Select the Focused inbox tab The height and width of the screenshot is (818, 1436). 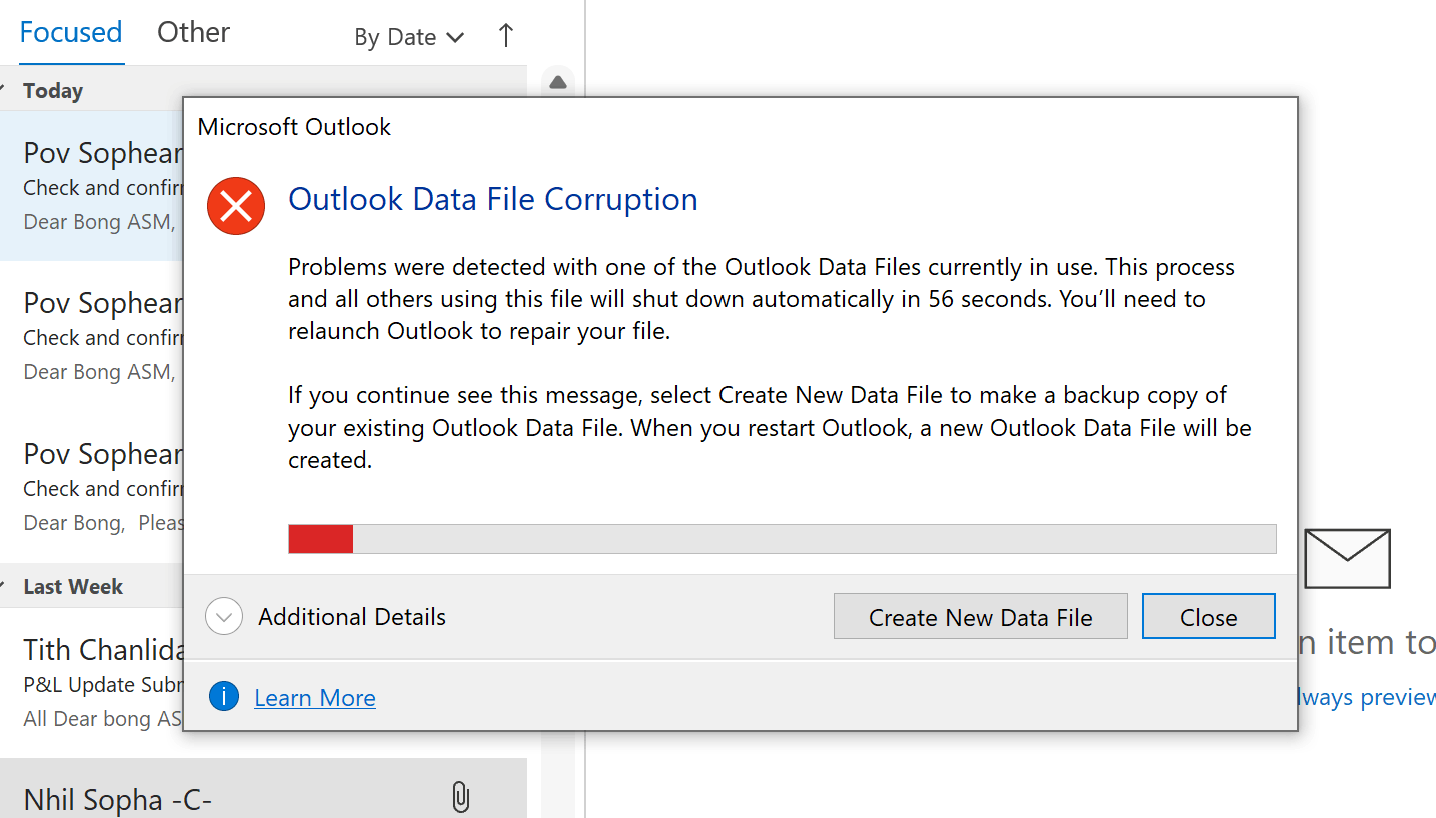point(70,31)
